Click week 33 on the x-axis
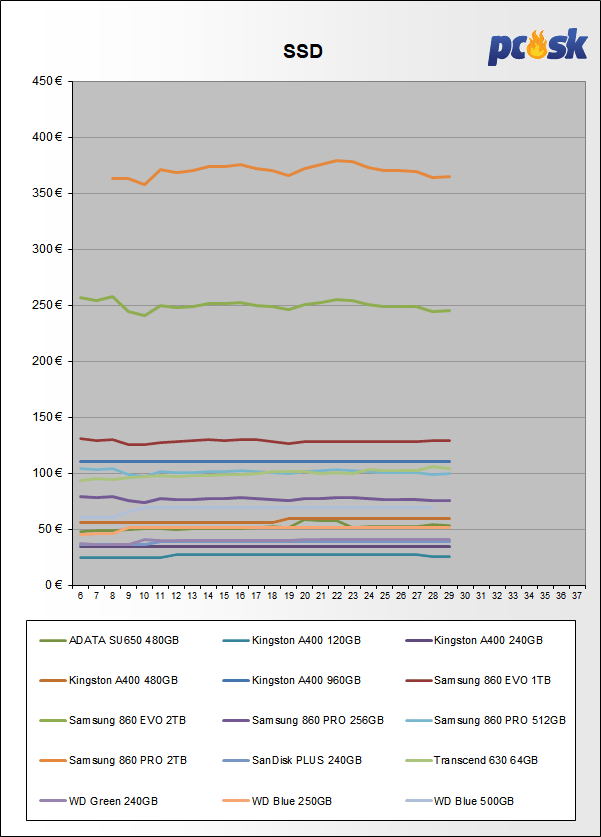Screen dimensions: 601x837 (x=513, y=596)
